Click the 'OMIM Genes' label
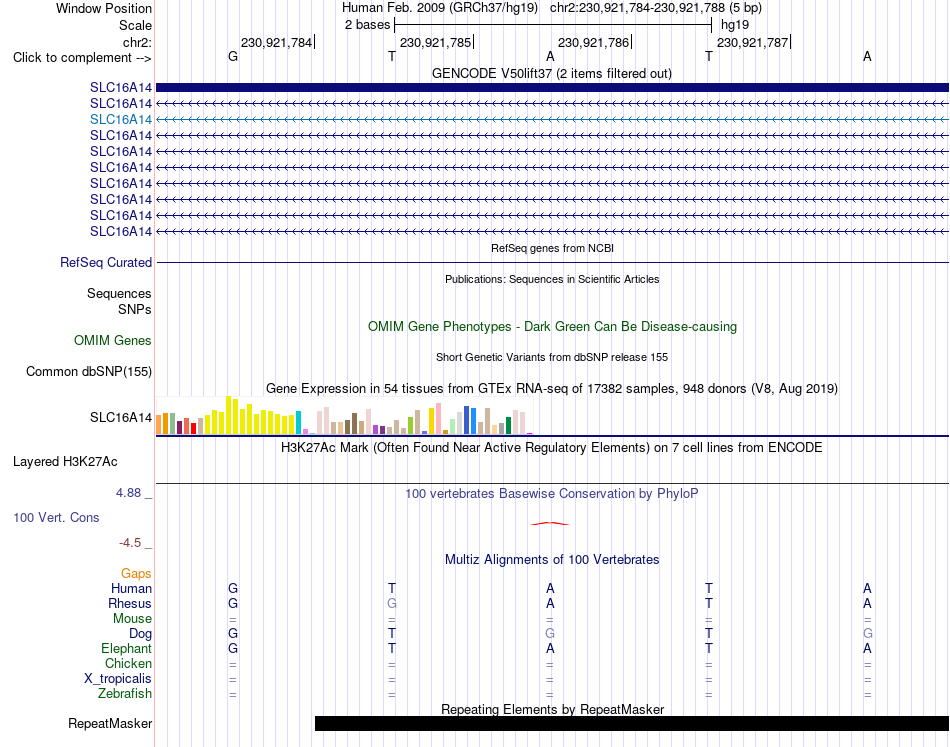Viewport: 950px width, 747px height. (112, 340)
